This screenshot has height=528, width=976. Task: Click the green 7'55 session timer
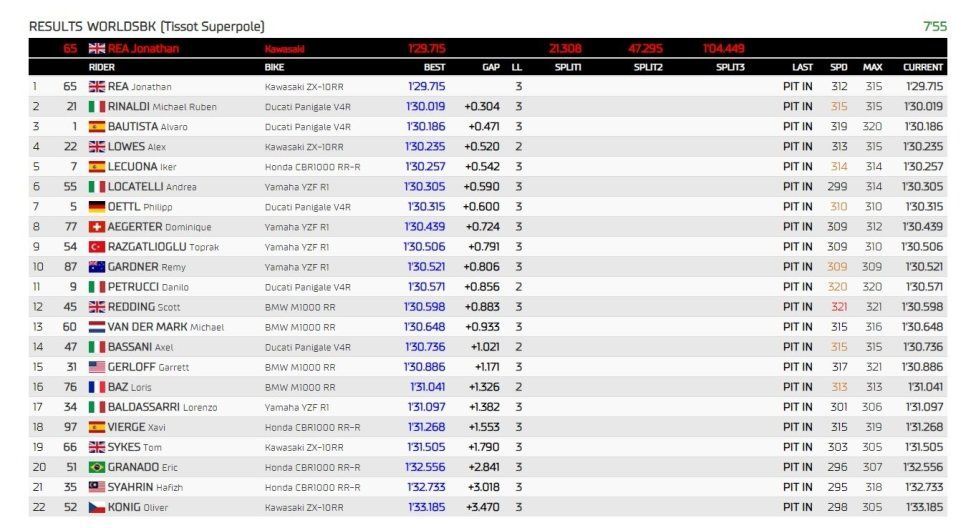pyautogui.click(x=935, y=26)
